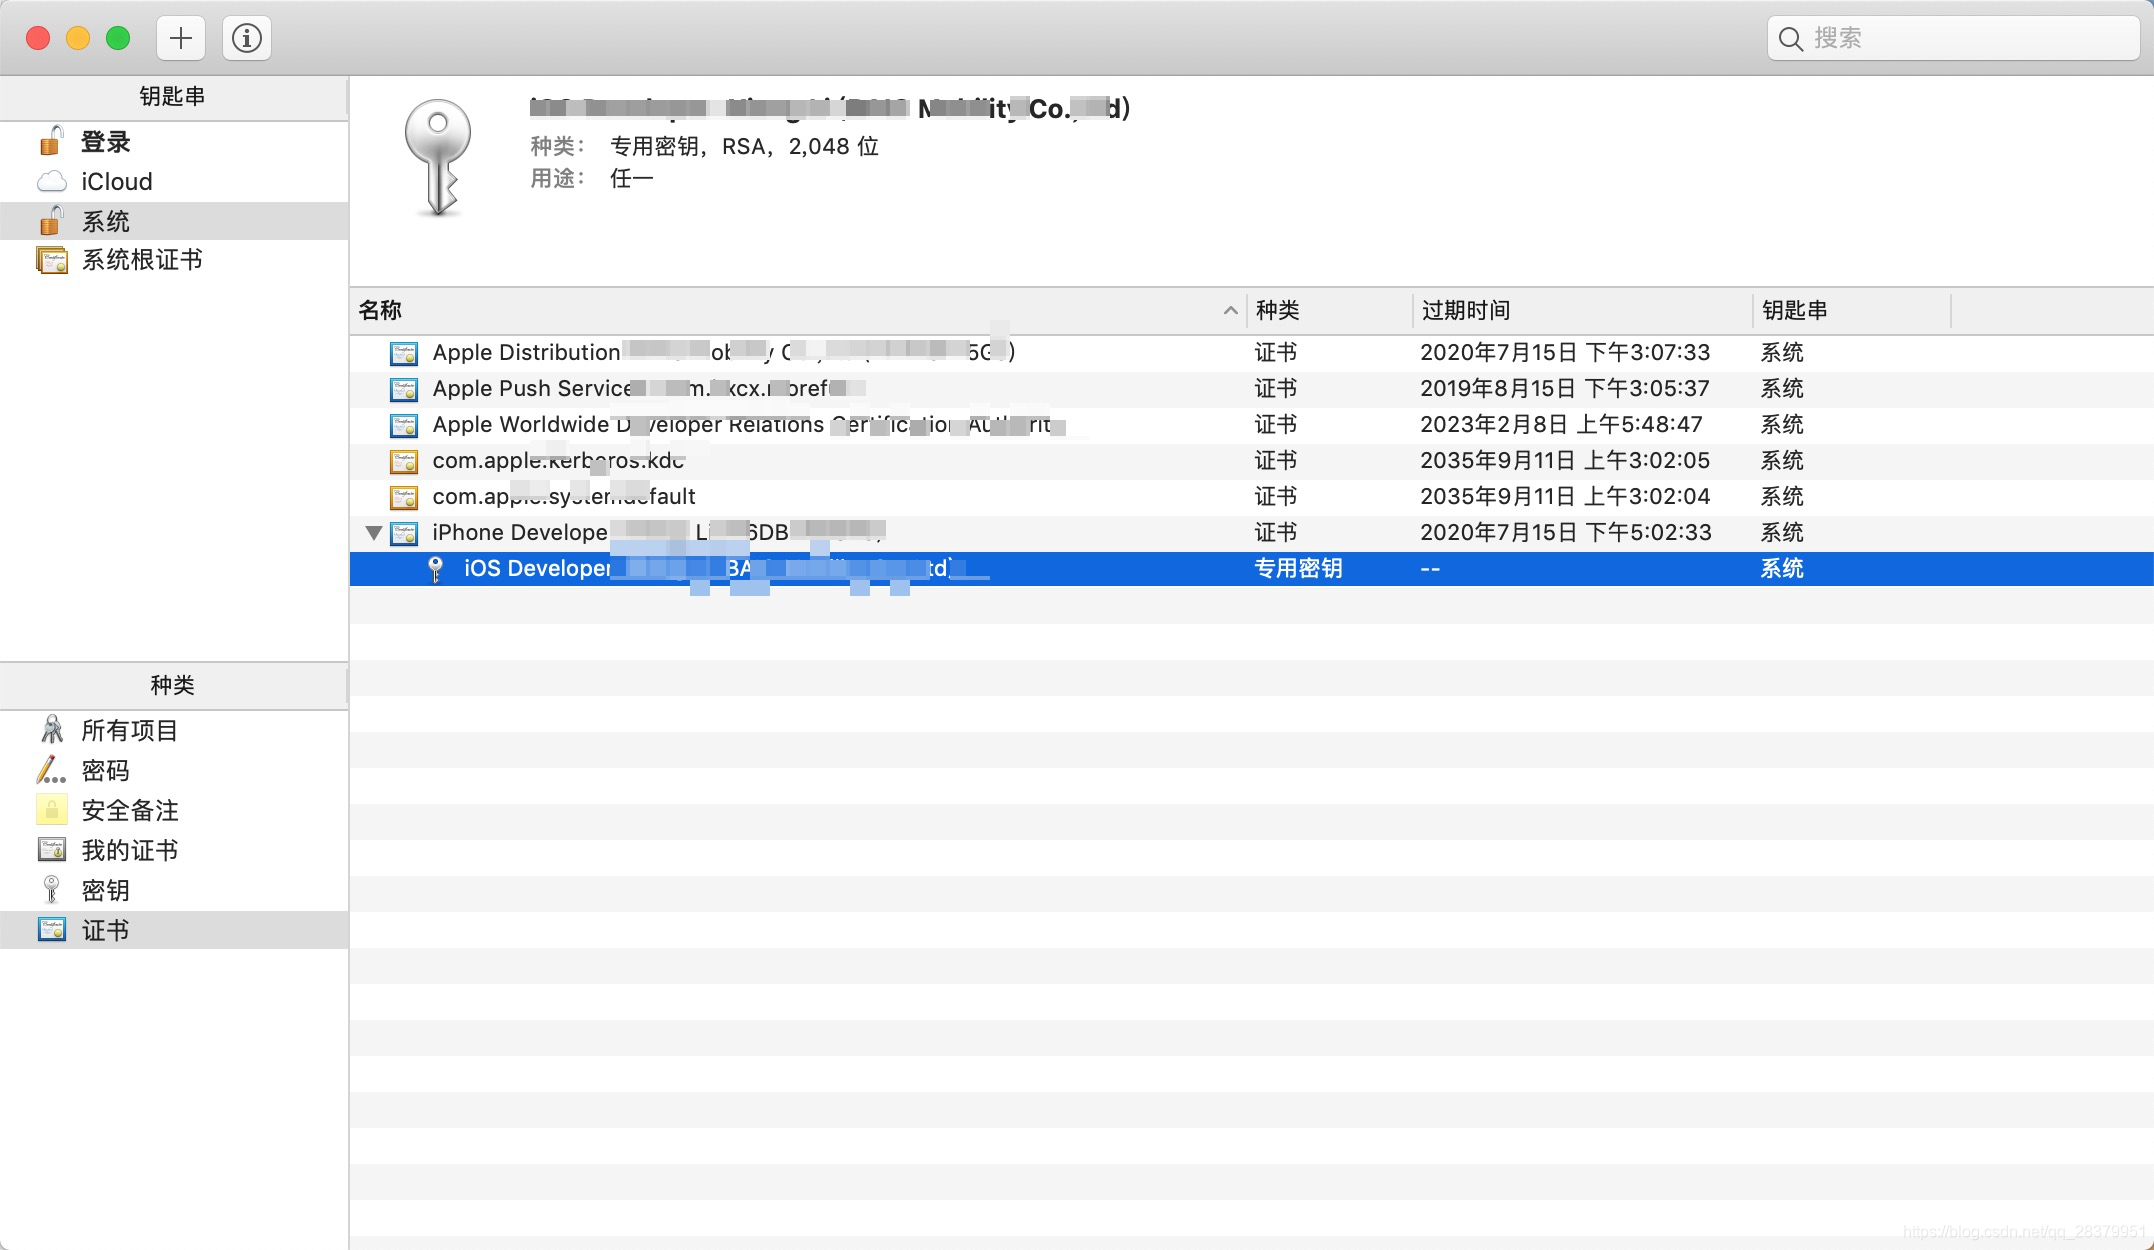Click the com.apple.kerberos.kdc certificate icon

pyautogui.click(x=404, y=461)
